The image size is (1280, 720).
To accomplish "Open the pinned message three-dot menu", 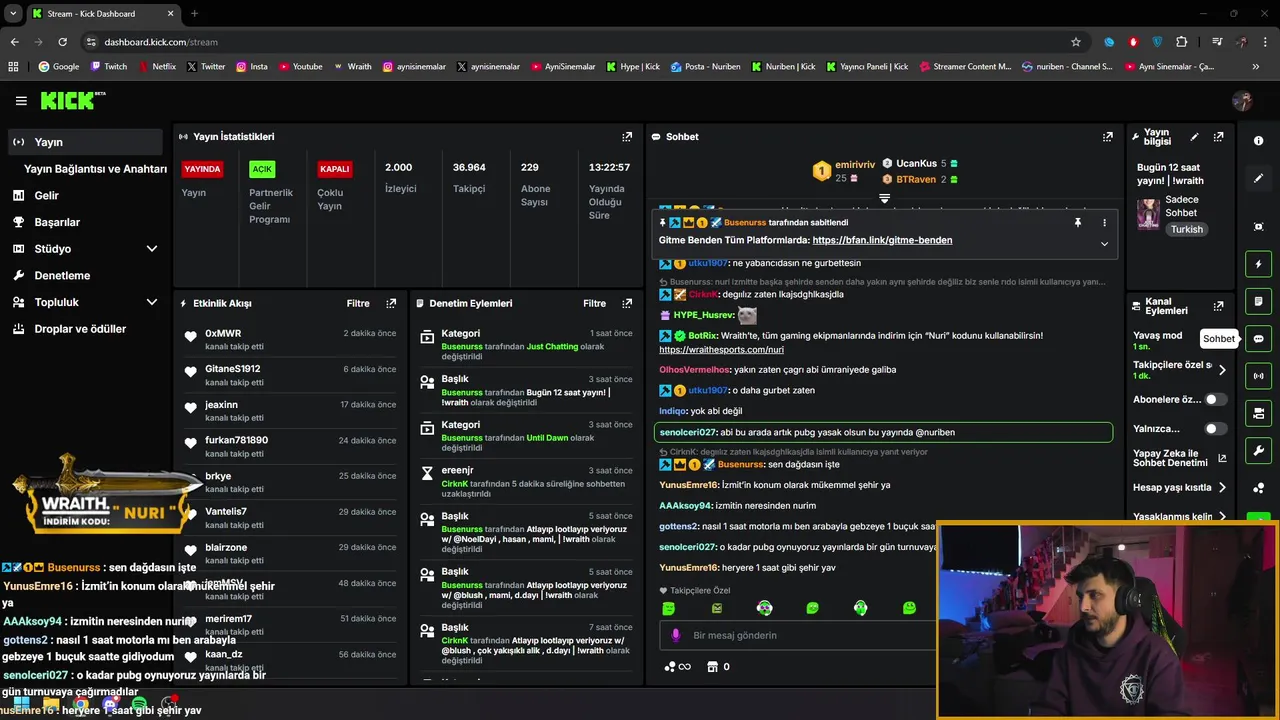I will [x=1104, y=223].
